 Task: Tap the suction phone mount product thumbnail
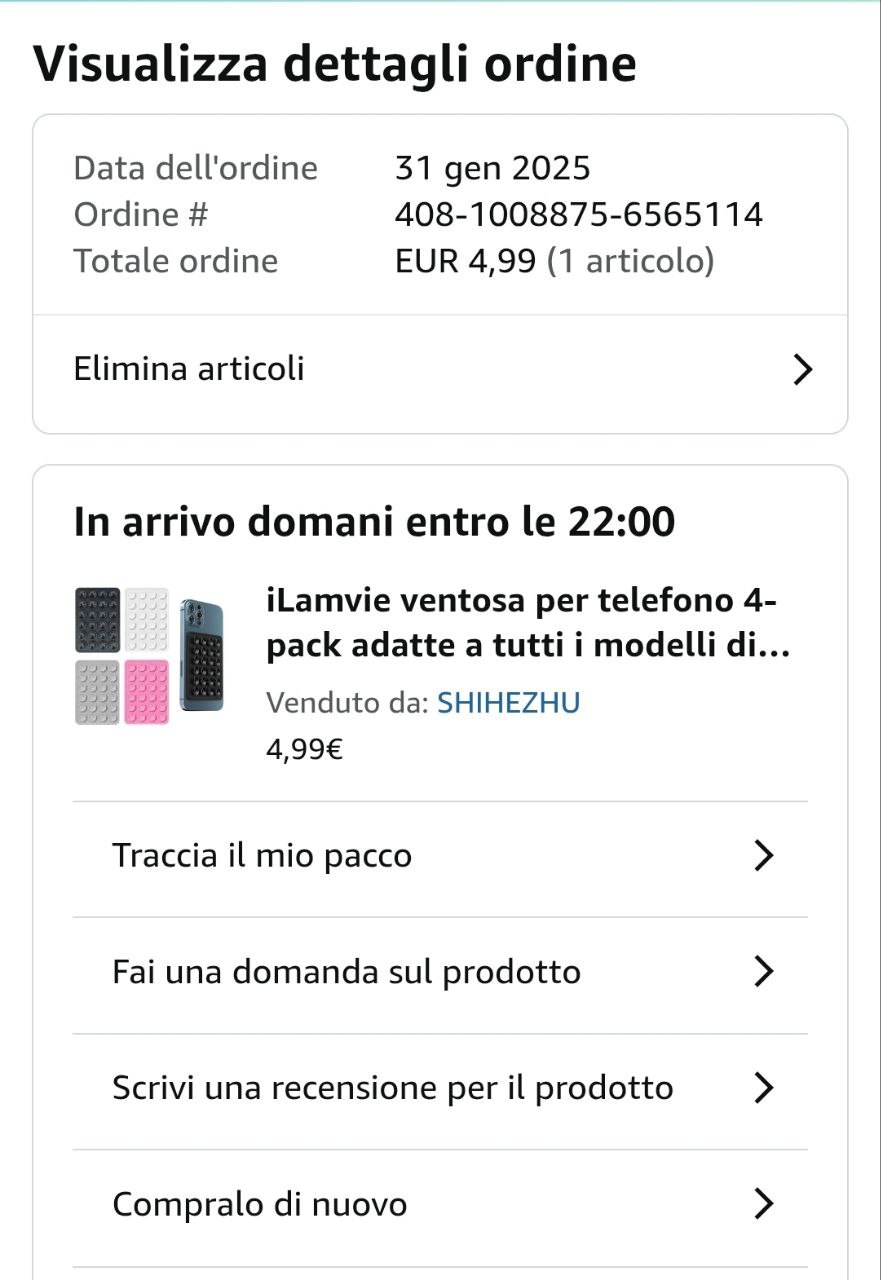[149, 655]
